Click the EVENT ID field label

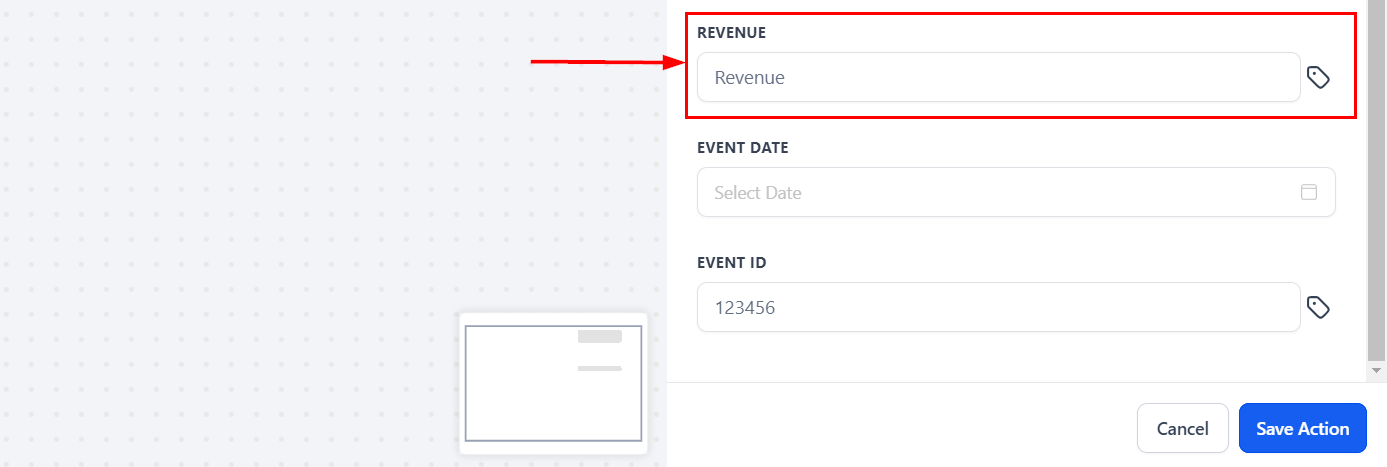pos(731,263)
